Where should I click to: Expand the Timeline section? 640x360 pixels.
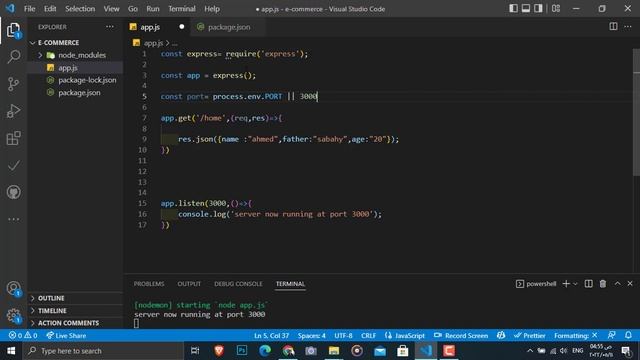[x=76, y=311]
